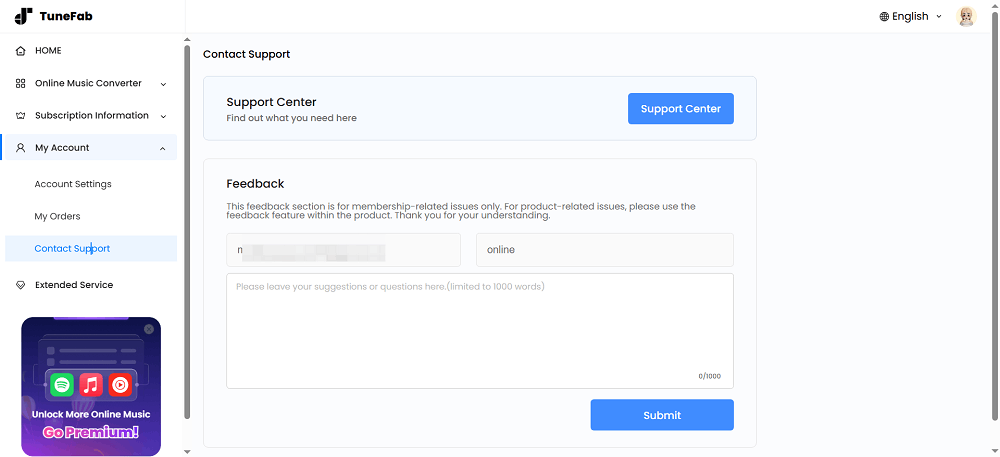Click the Go Premium promo banner
Viewport: 1000px width, 457px height.
coord(91,386)
